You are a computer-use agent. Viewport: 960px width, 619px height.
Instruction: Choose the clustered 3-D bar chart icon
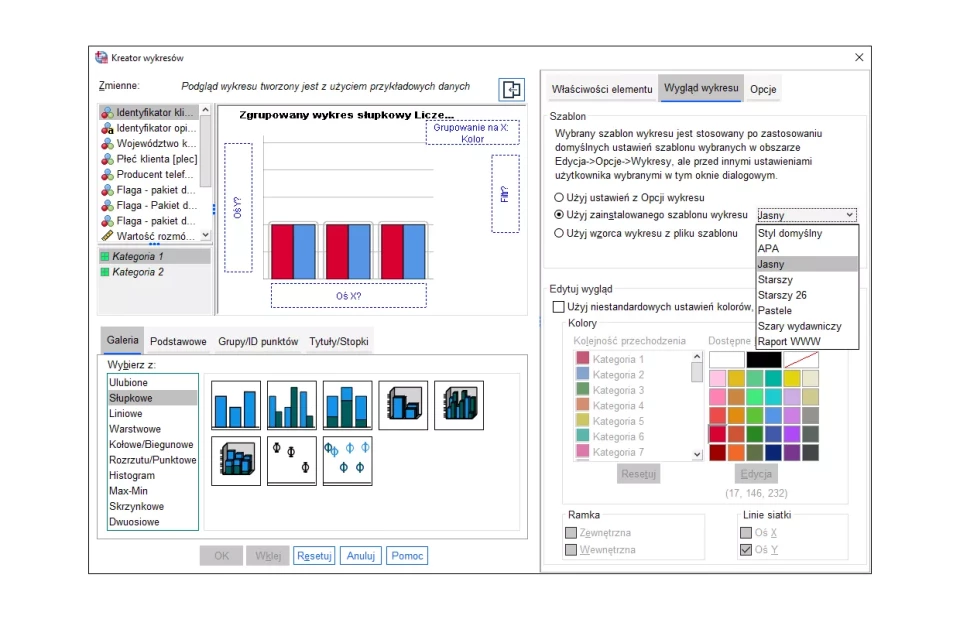coord(459,405)
